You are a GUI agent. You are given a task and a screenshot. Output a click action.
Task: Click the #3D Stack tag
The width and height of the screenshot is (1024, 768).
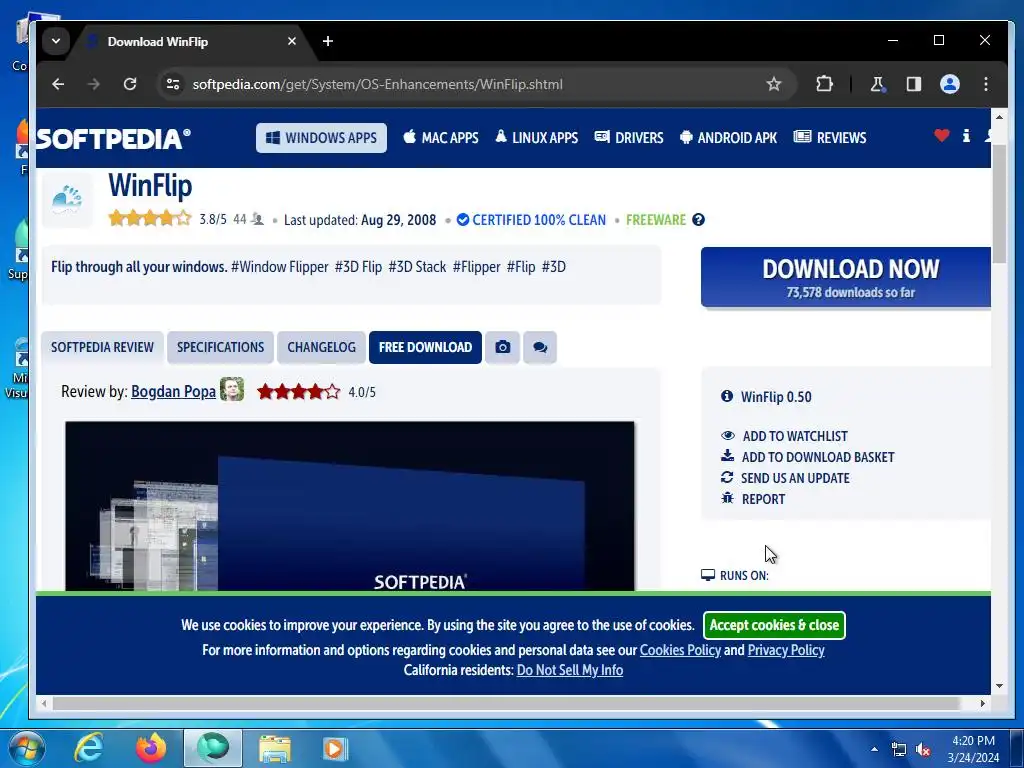(417, 267)
